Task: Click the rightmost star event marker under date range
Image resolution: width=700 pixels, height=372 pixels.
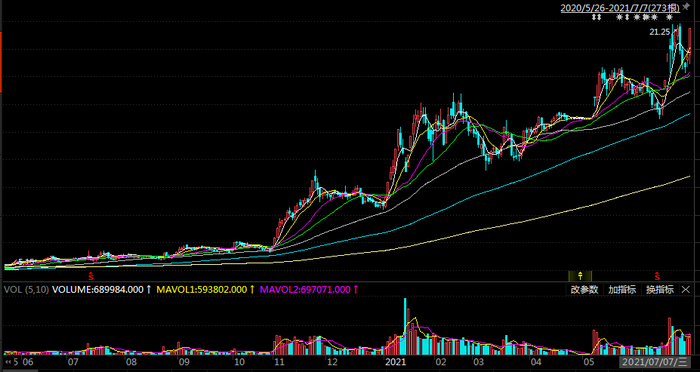Action: click(669, 17)
